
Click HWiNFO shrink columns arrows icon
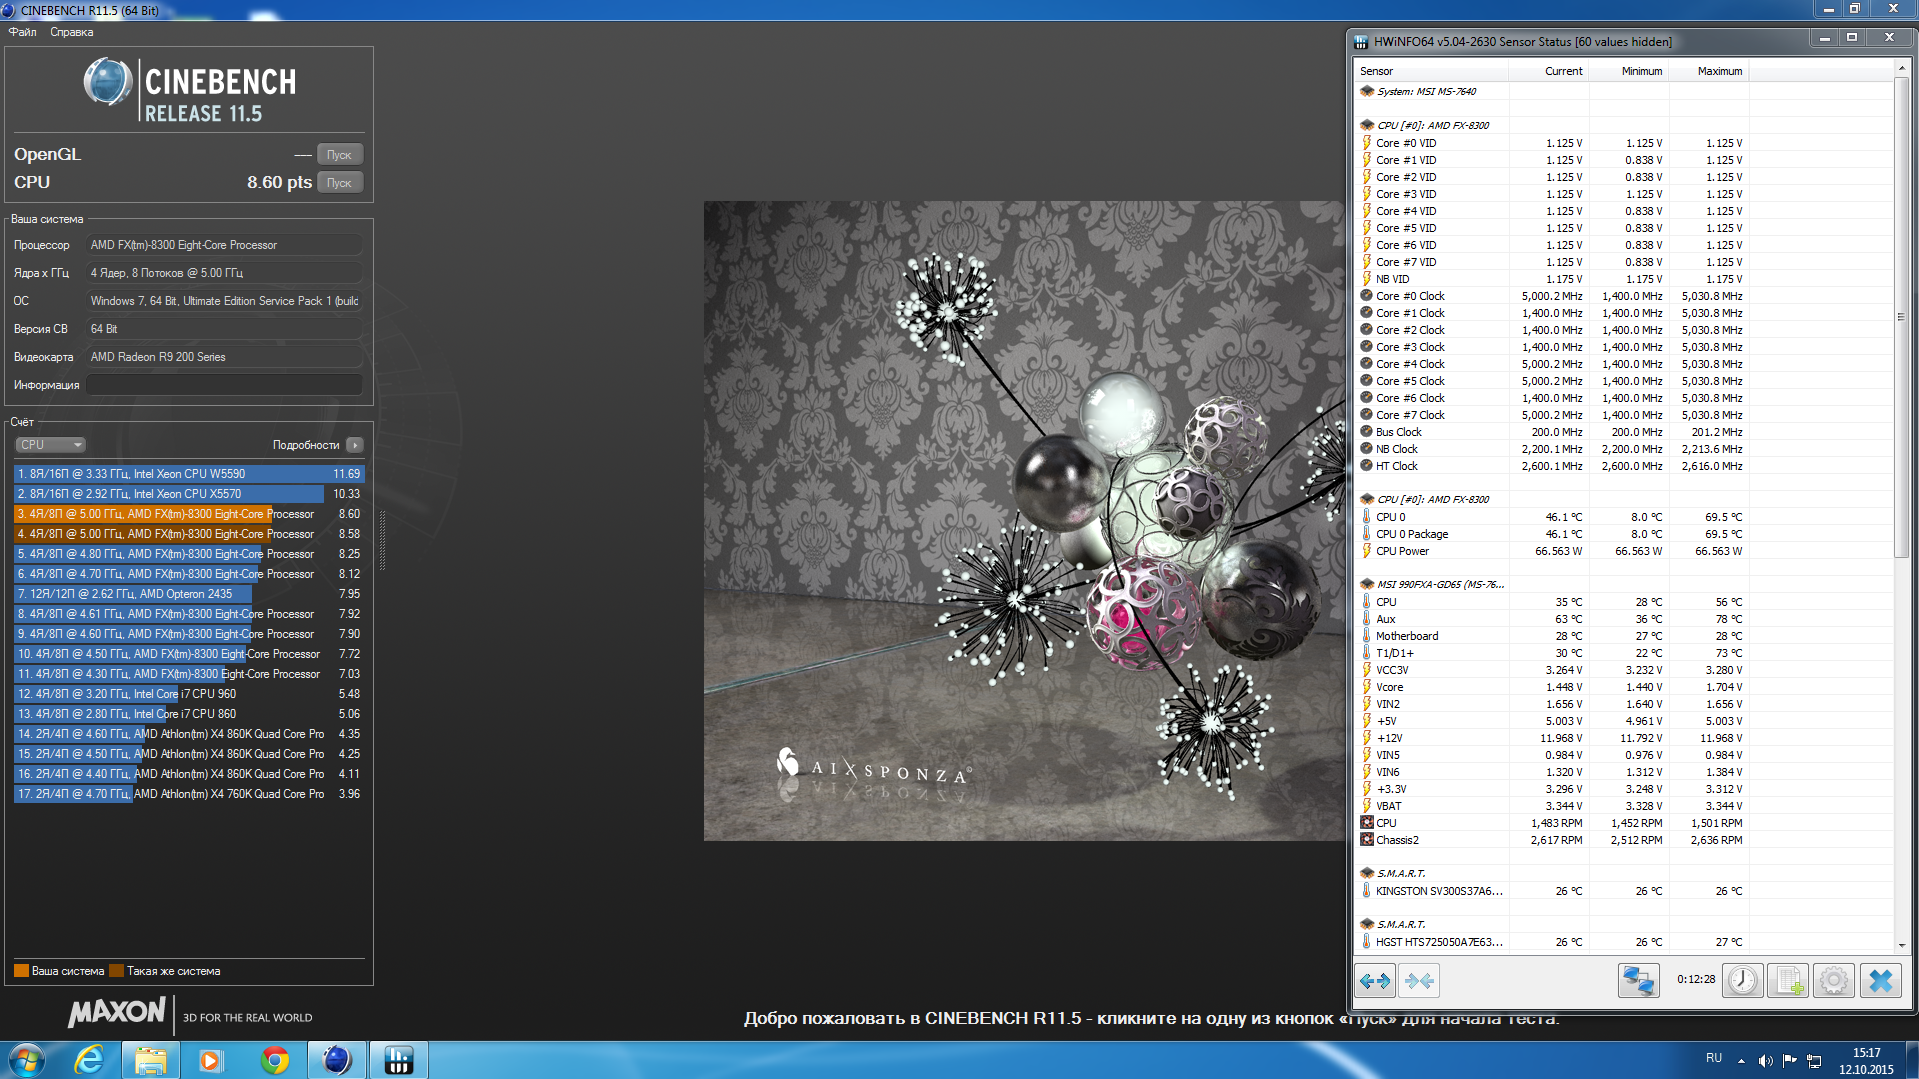pos(1419,980)
